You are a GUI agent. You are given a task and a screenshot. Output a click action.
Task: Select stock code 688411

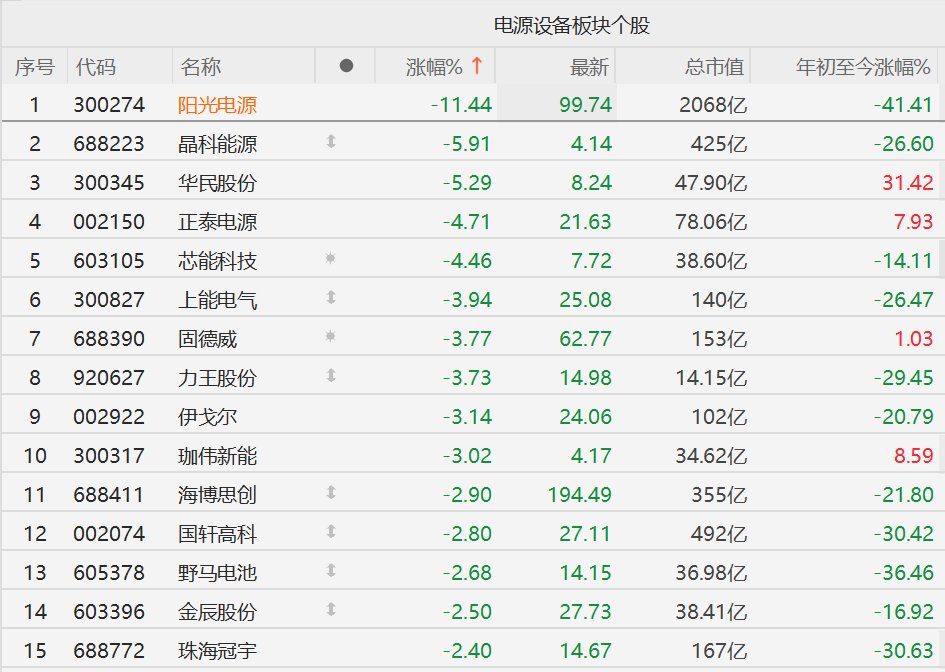click(x=109, y=495)
